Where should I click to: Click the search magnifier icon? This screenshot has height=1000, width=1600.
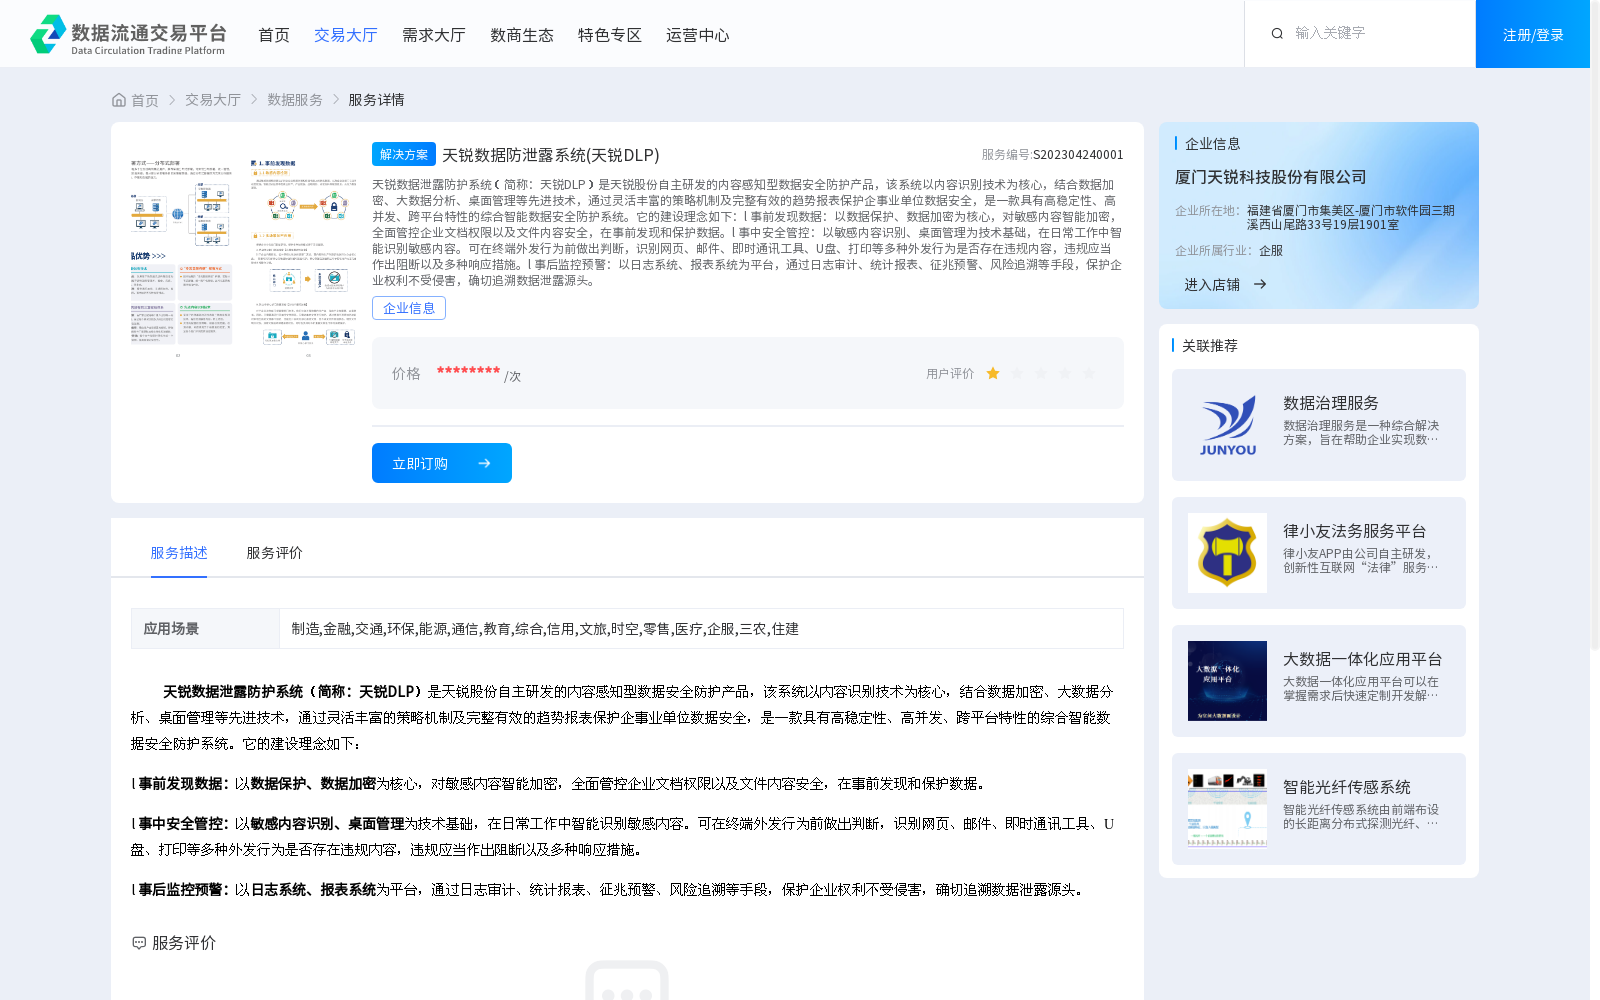pos(1277,34)
